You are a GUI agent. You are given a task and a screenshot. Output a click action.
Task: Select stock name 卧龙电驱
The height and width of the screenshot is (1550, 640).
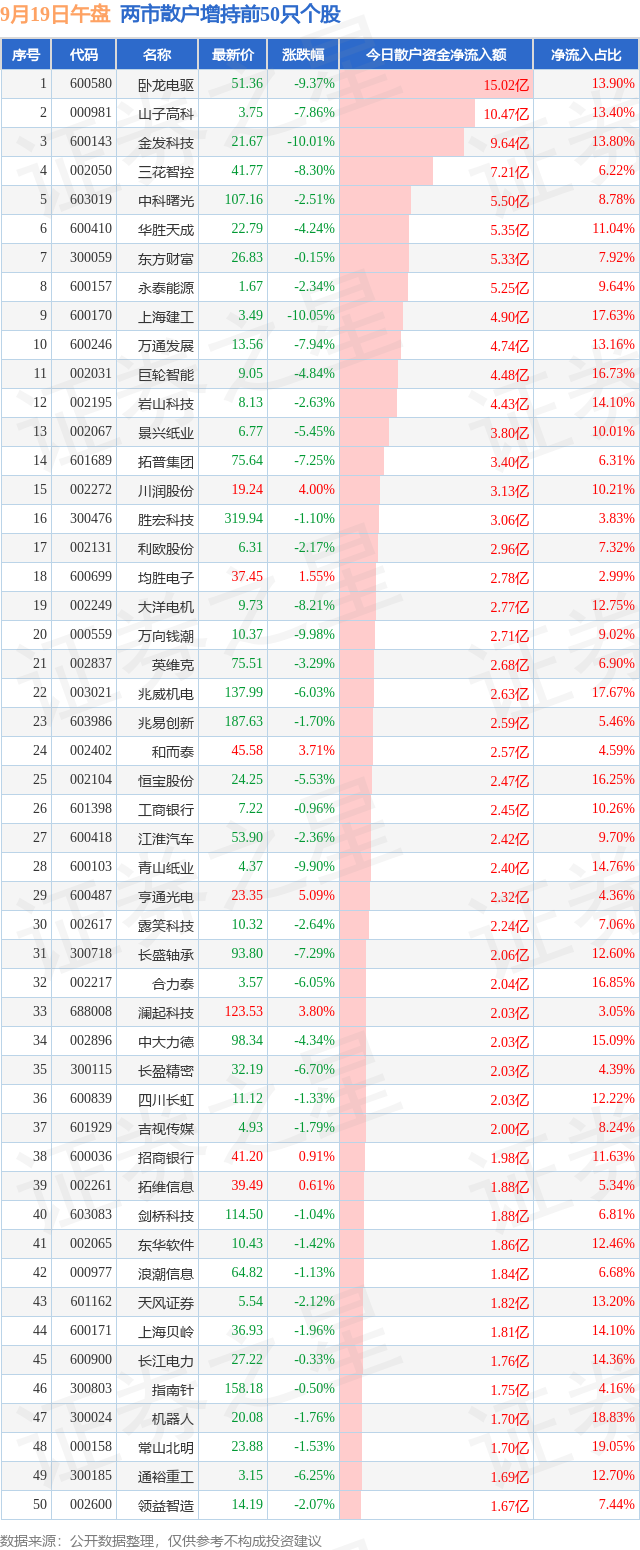click(166, 85)
